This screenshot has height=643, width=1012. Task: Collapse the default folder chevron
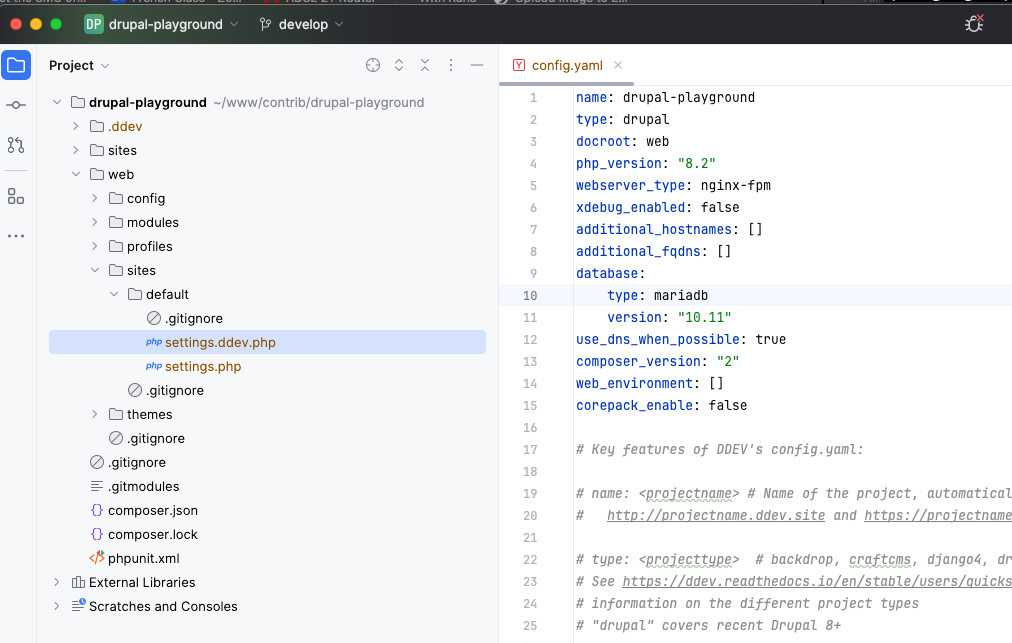pyautogui.click(x=114, y=294)
